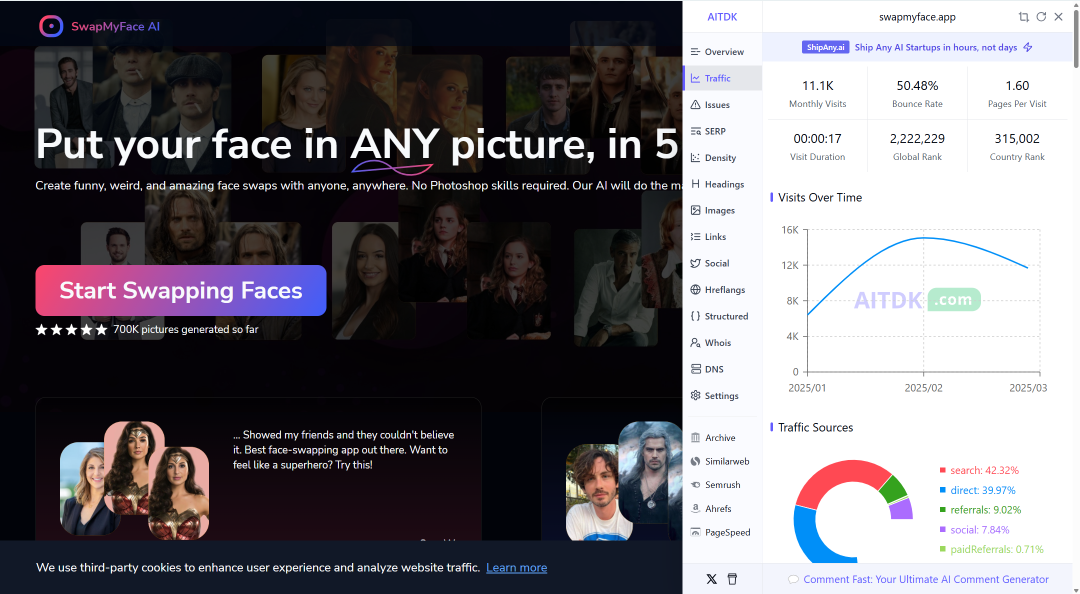Click the Settings gear icon
This screenshot has width=1080, height=594.
(696, 396)
